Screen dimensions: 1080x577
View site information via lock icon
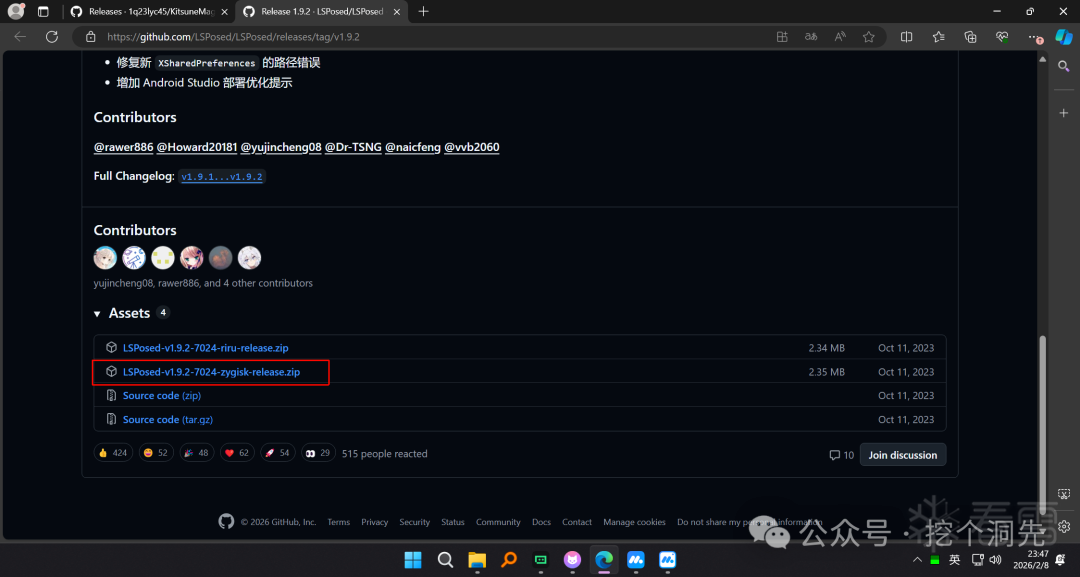coord(90,37)
